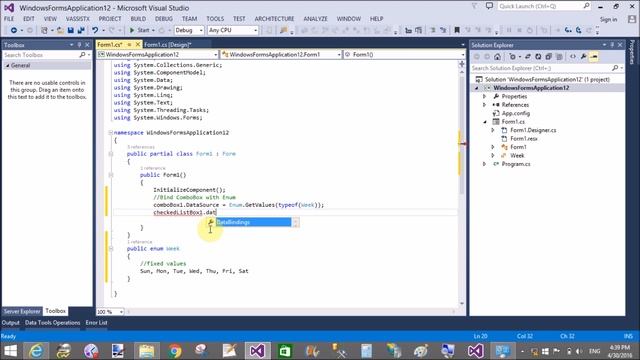
Task: Click the Windows Start button
Action: (11, 351)
